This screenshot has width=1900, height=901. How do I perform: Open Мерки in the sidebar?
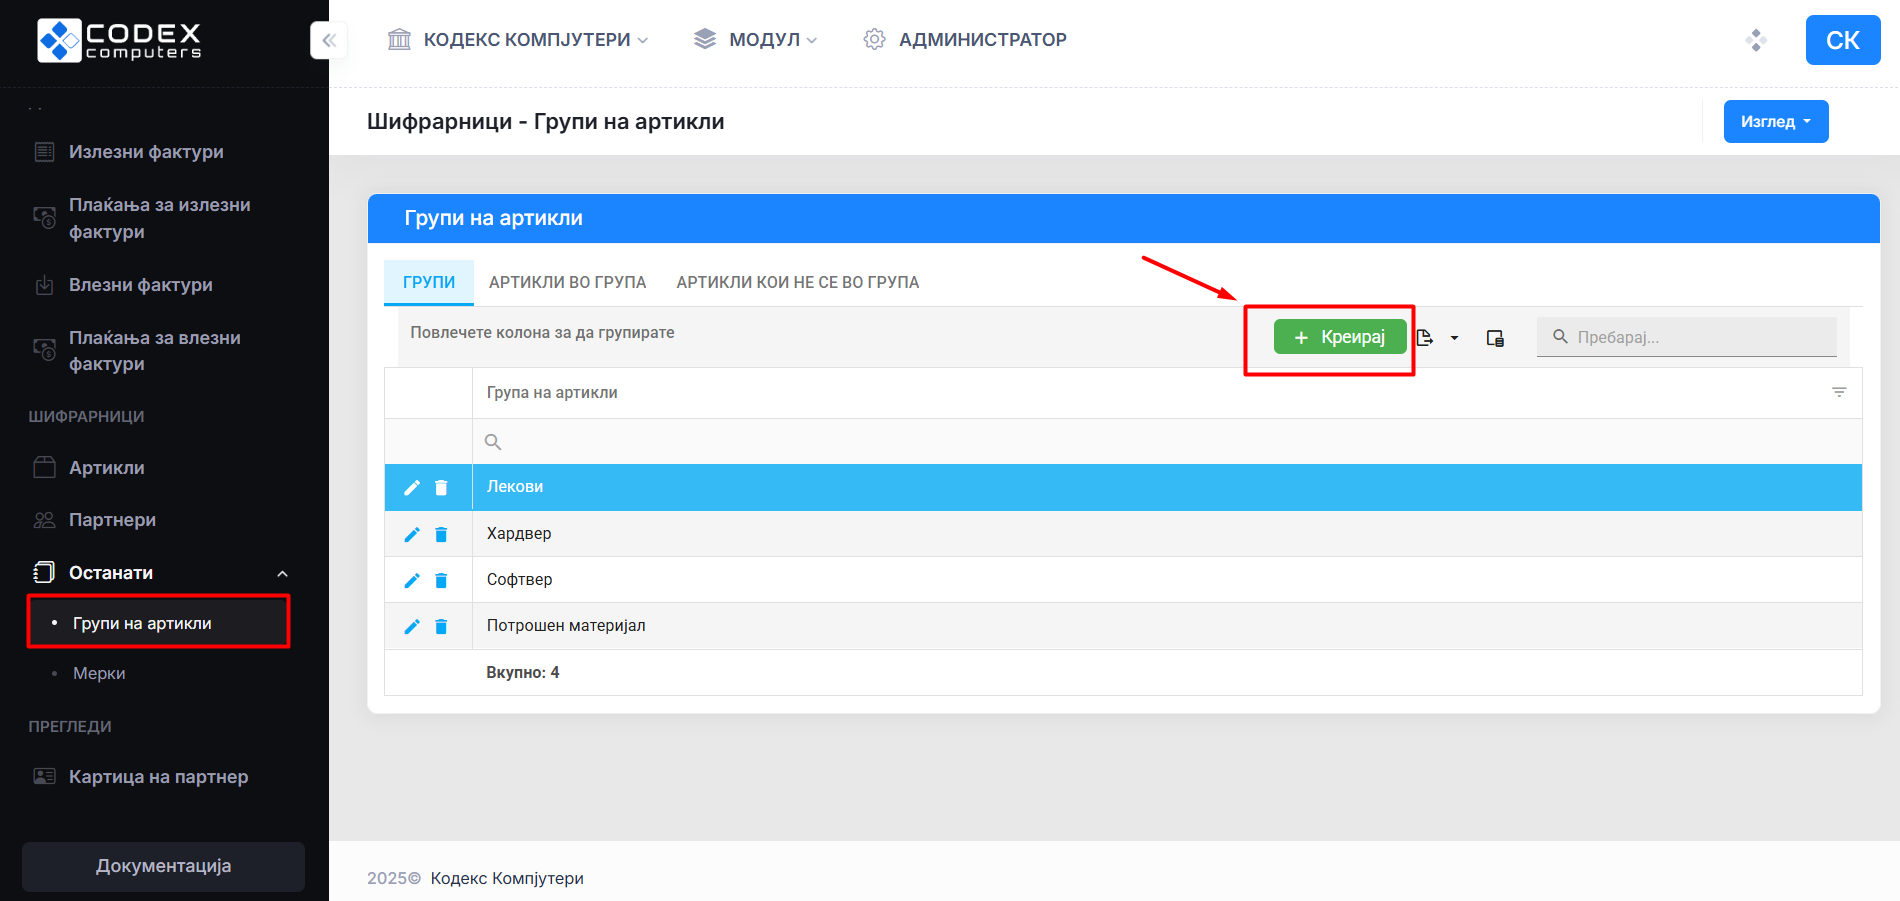99,674
